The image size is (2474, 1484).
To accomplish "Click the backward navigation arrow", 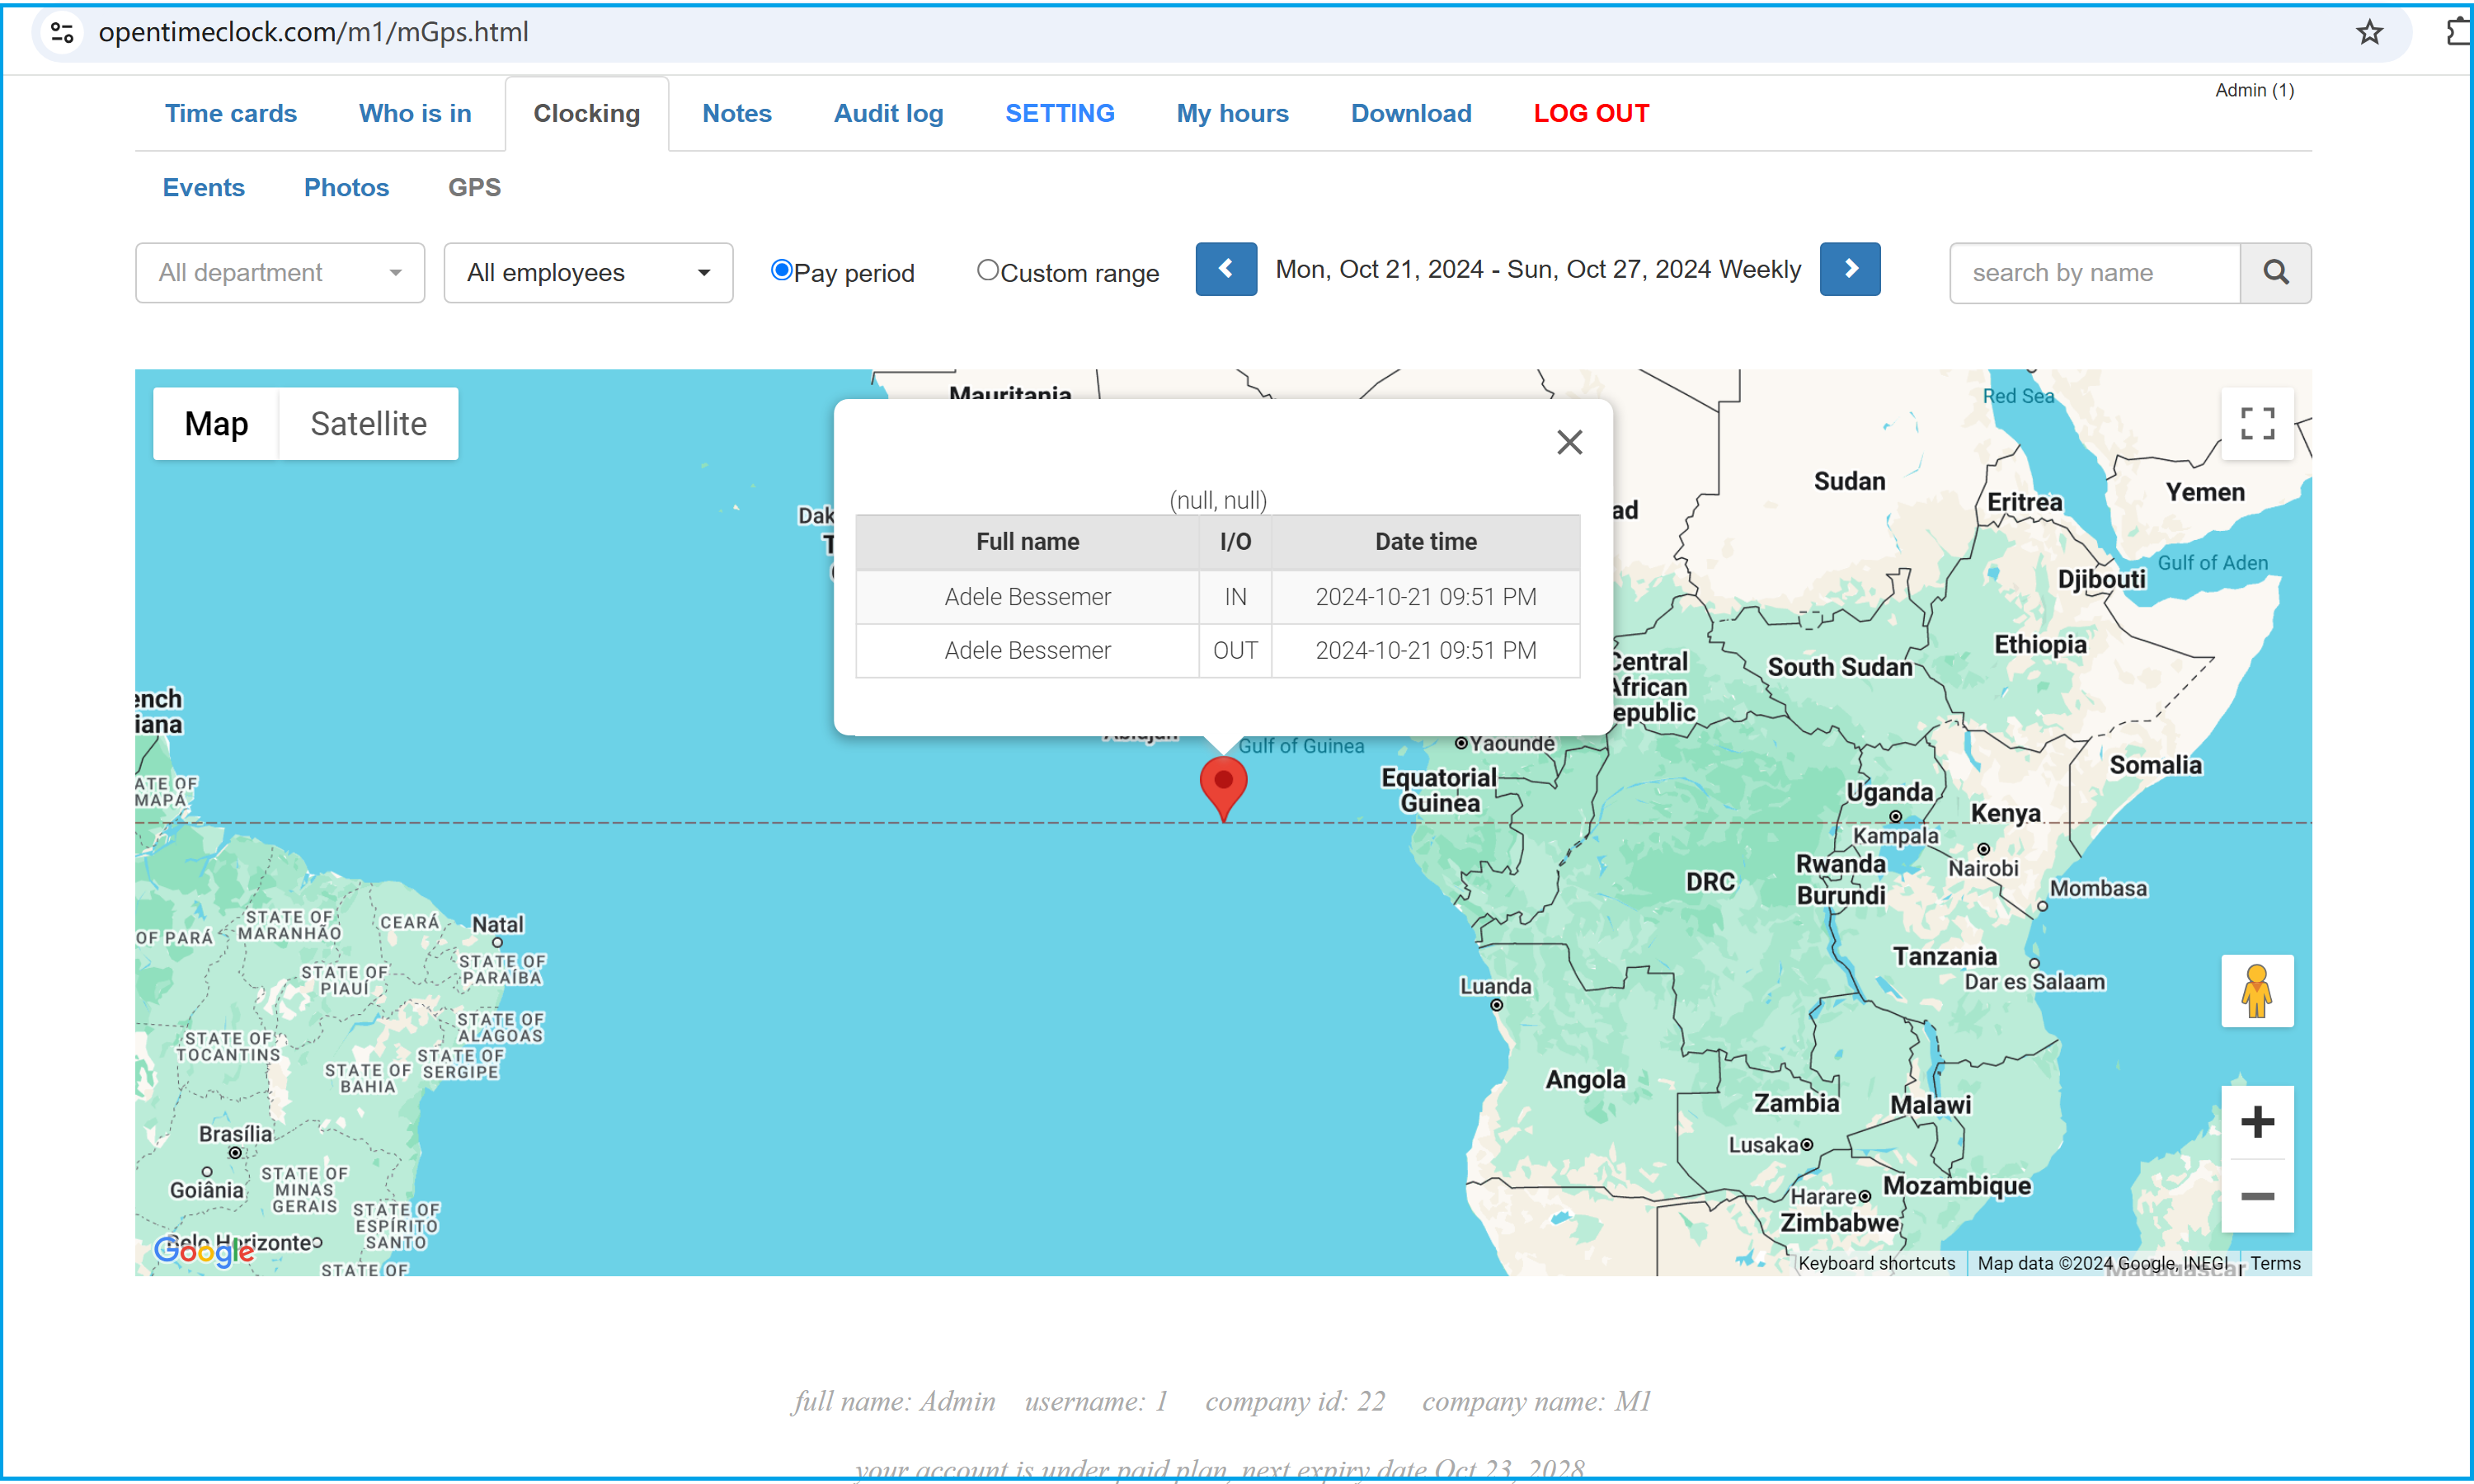I will (1225, 272).
